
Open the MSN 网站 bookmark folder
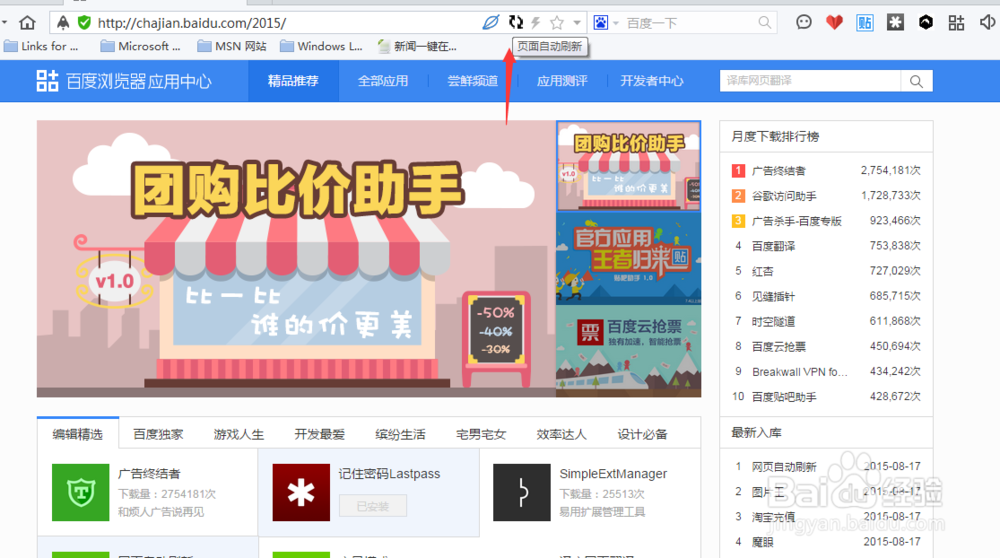coord(232,47)
